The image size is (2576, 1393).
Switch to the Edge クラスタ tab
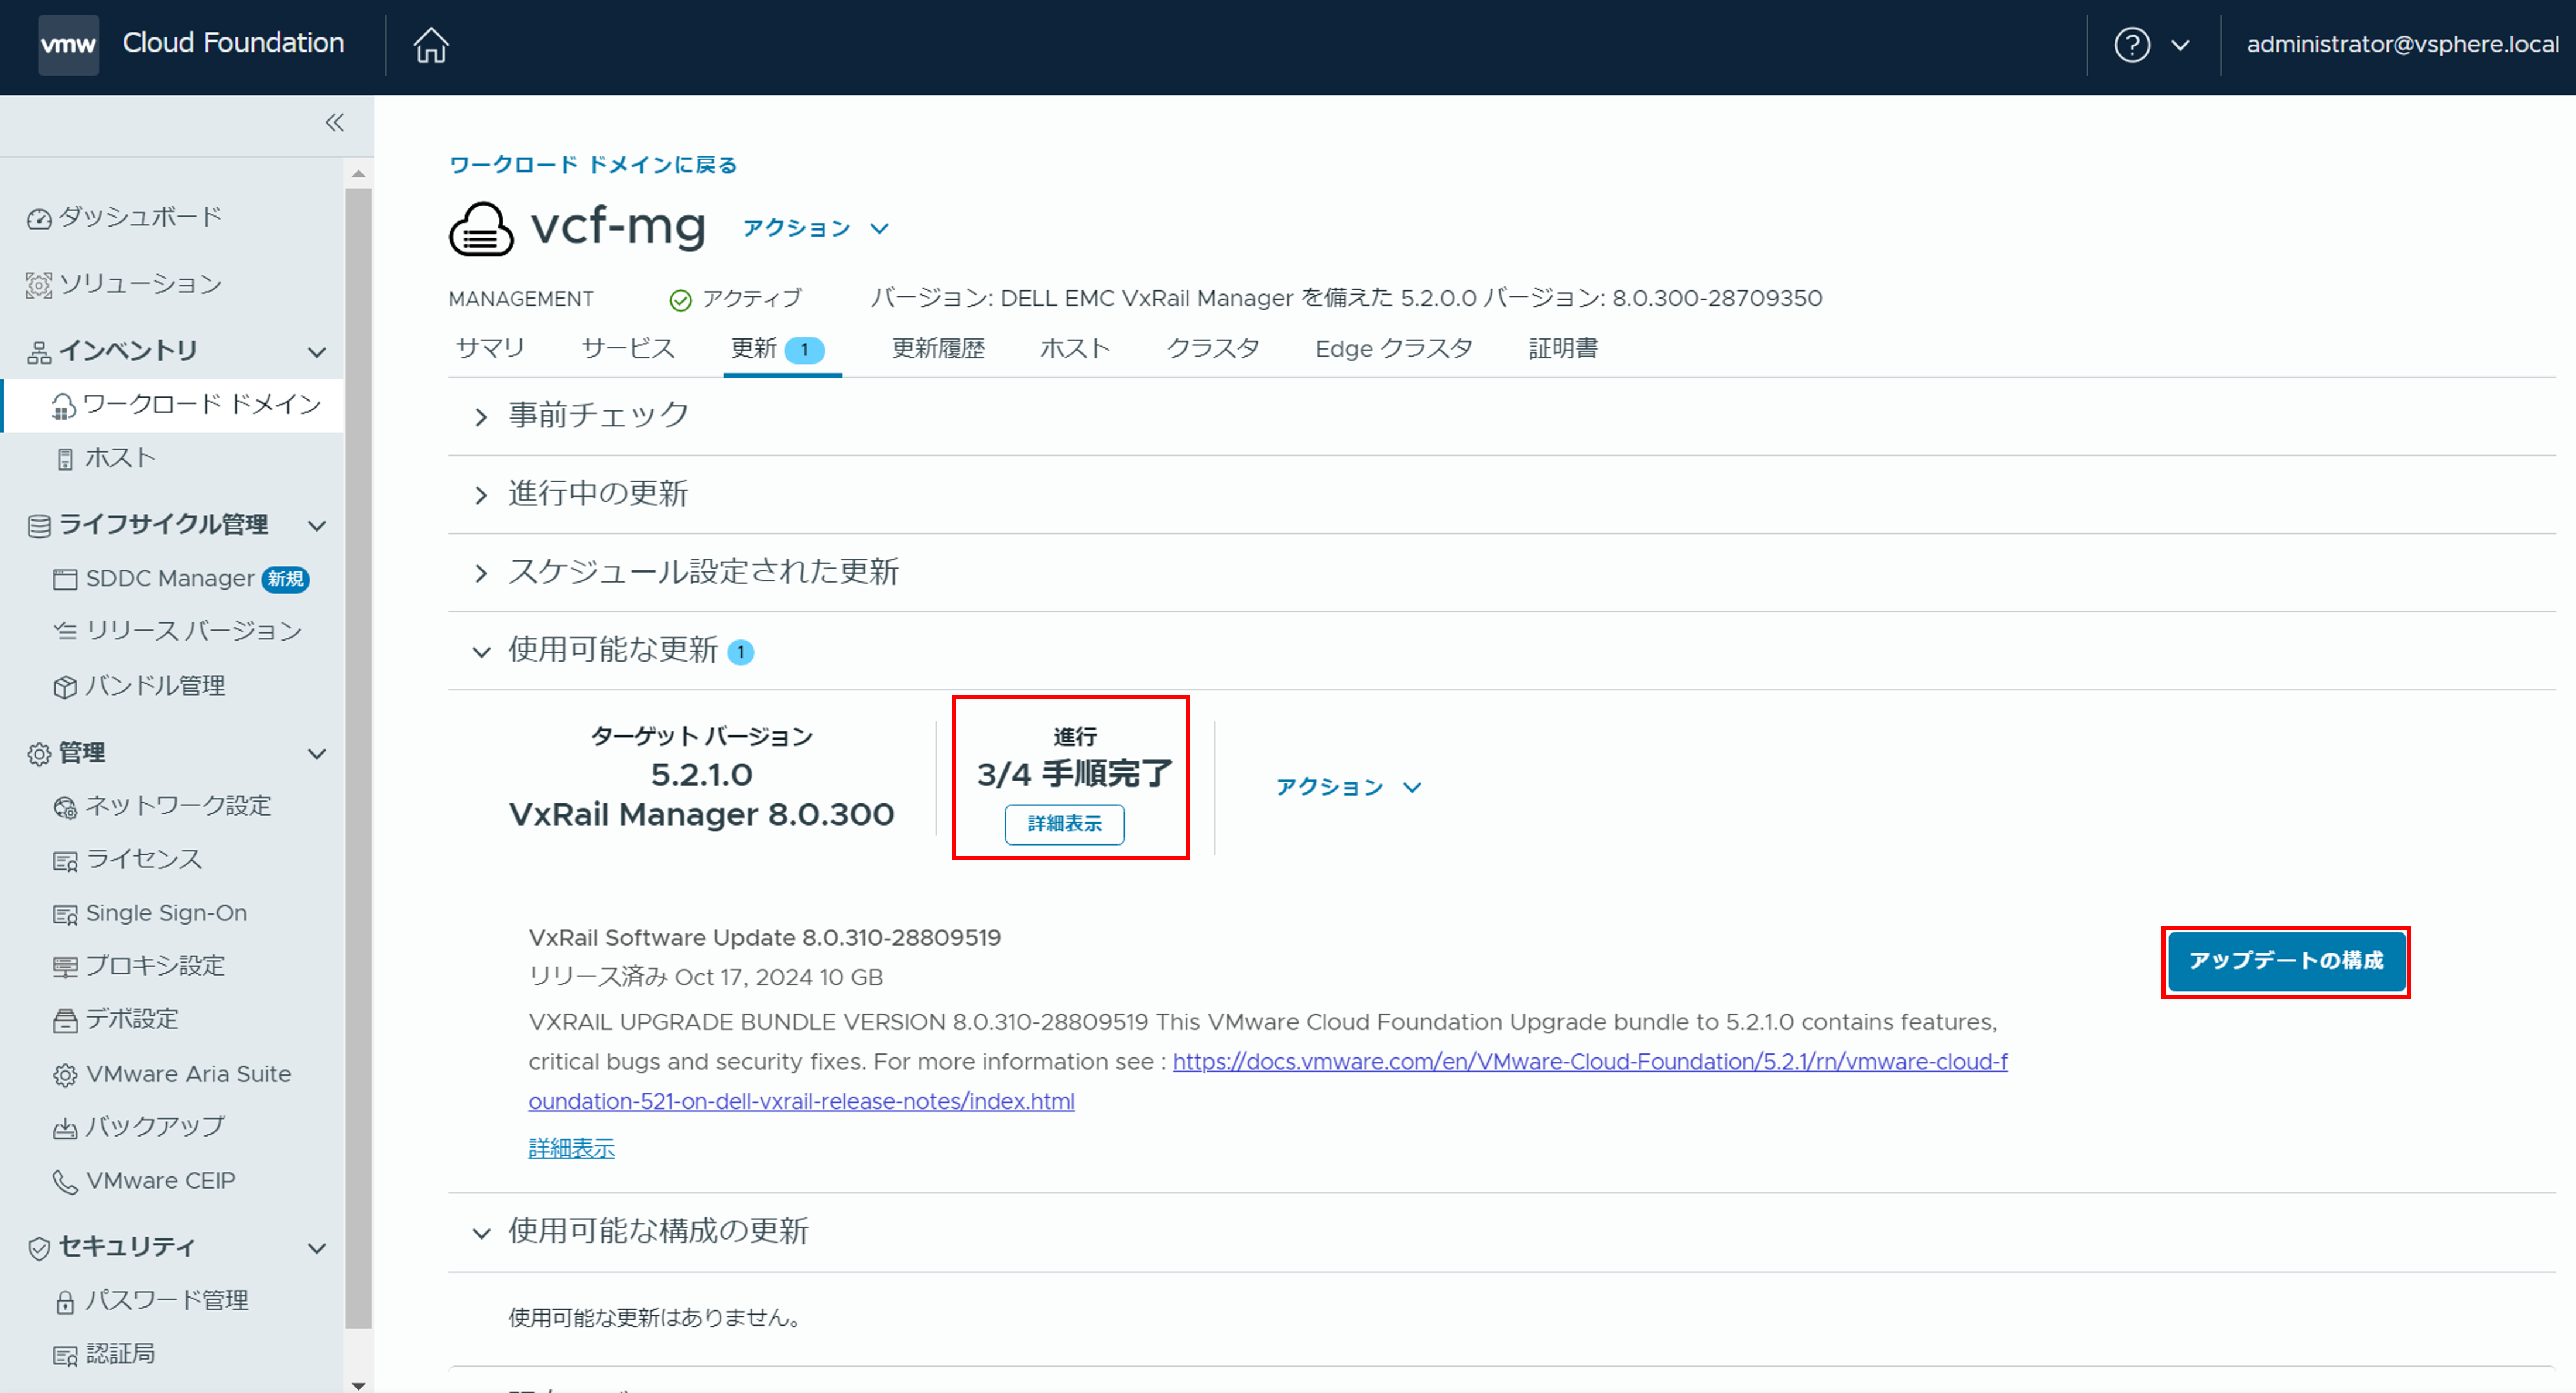[1393, 349]
